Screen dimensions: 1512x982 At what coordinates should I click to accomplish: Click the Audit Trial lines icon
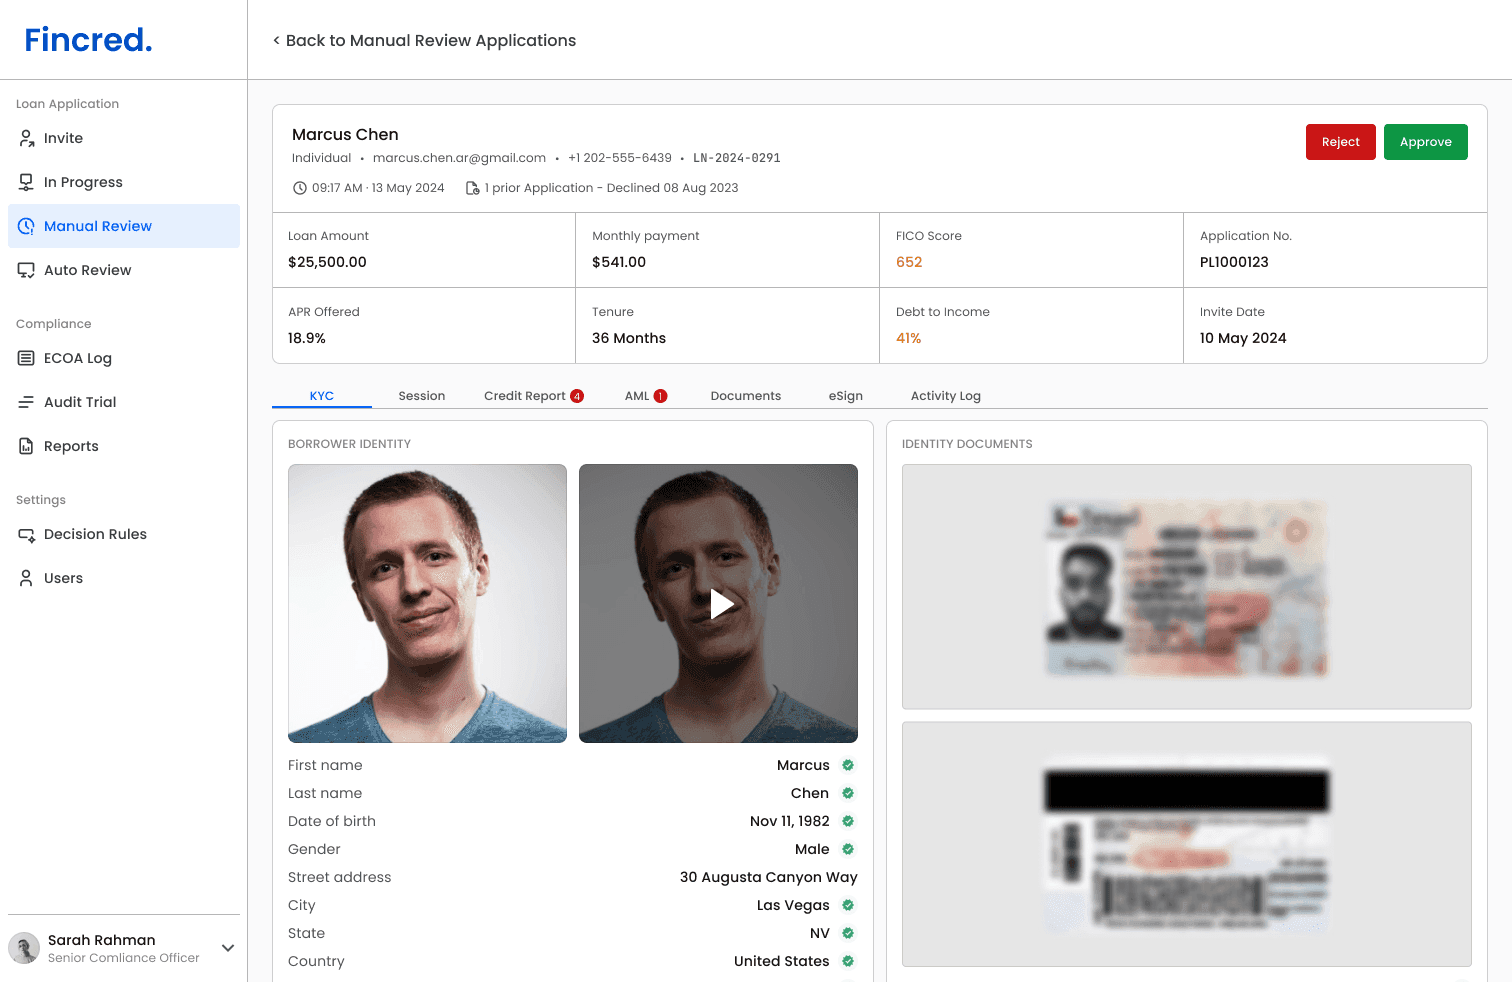pyautogui.click(x=27, y=402)
